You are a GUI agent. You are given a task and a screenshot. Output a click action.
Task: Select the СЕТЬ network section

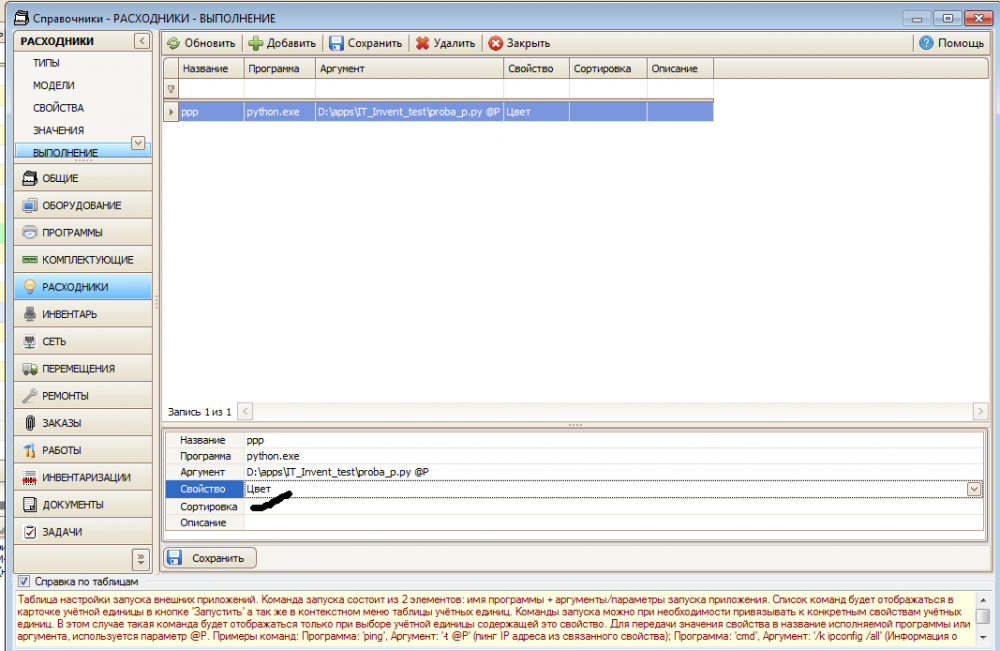[x=83, y=341]
